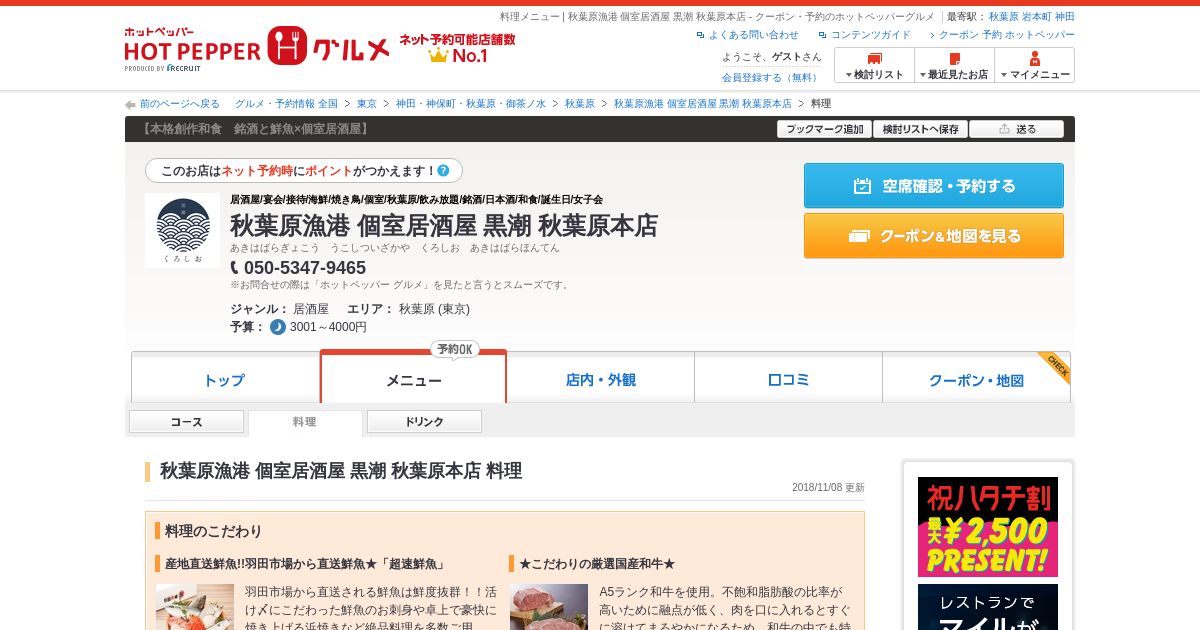Screen dimensions: 1200x630
Task: Open the マイメニュー dropdown
Action: (x=1035, y=65)
